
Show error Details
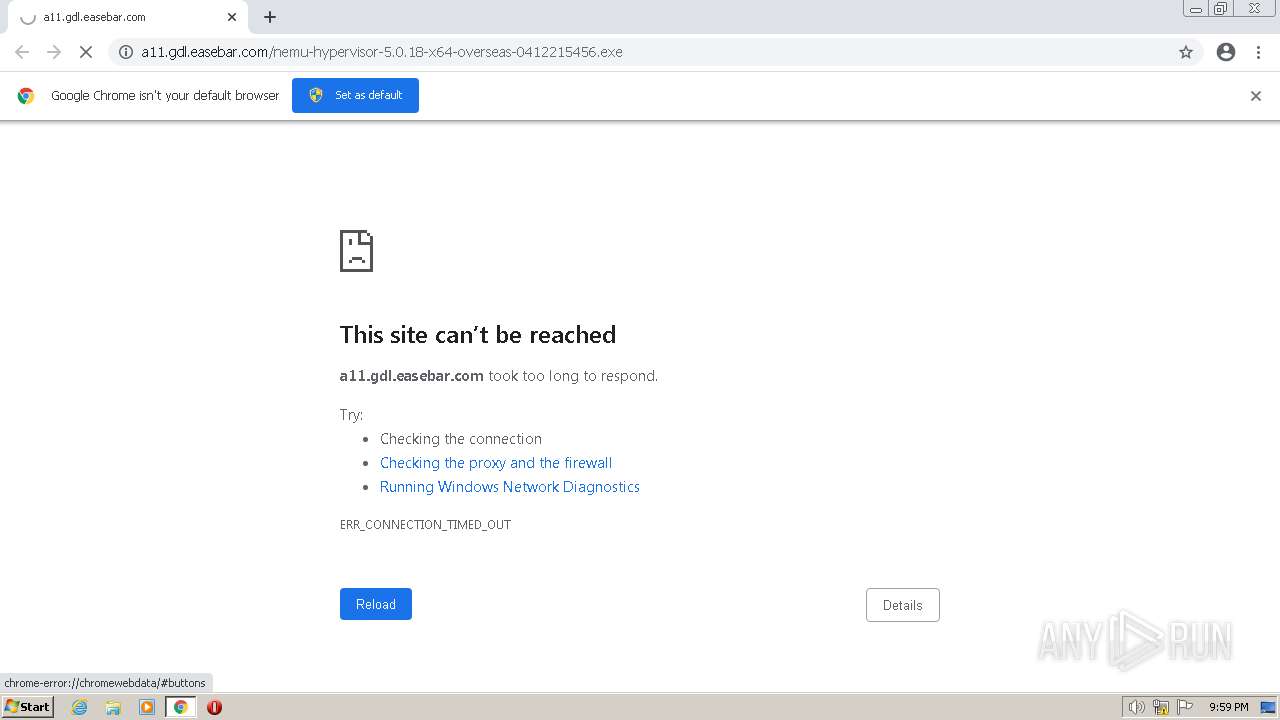tap(903, 605)
